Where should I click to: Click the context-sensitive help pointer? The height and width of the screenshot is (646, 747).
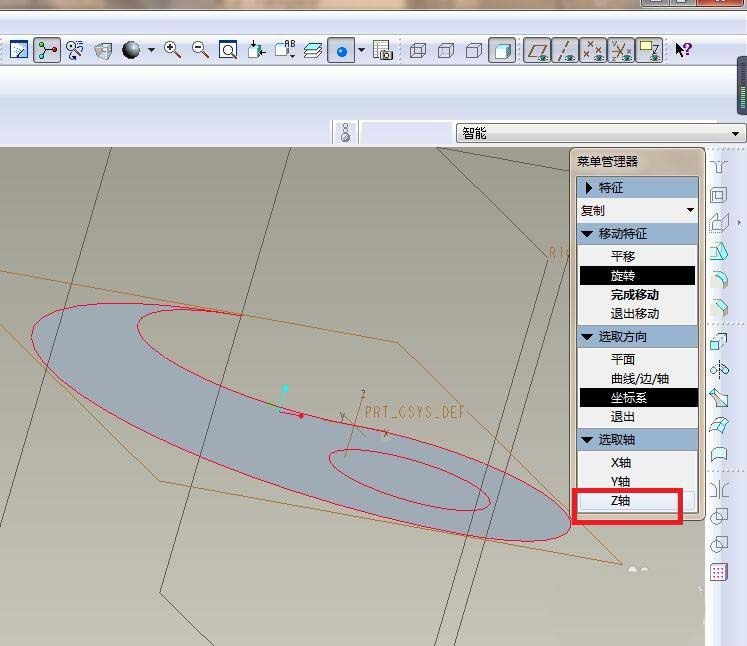coord(683,50)
